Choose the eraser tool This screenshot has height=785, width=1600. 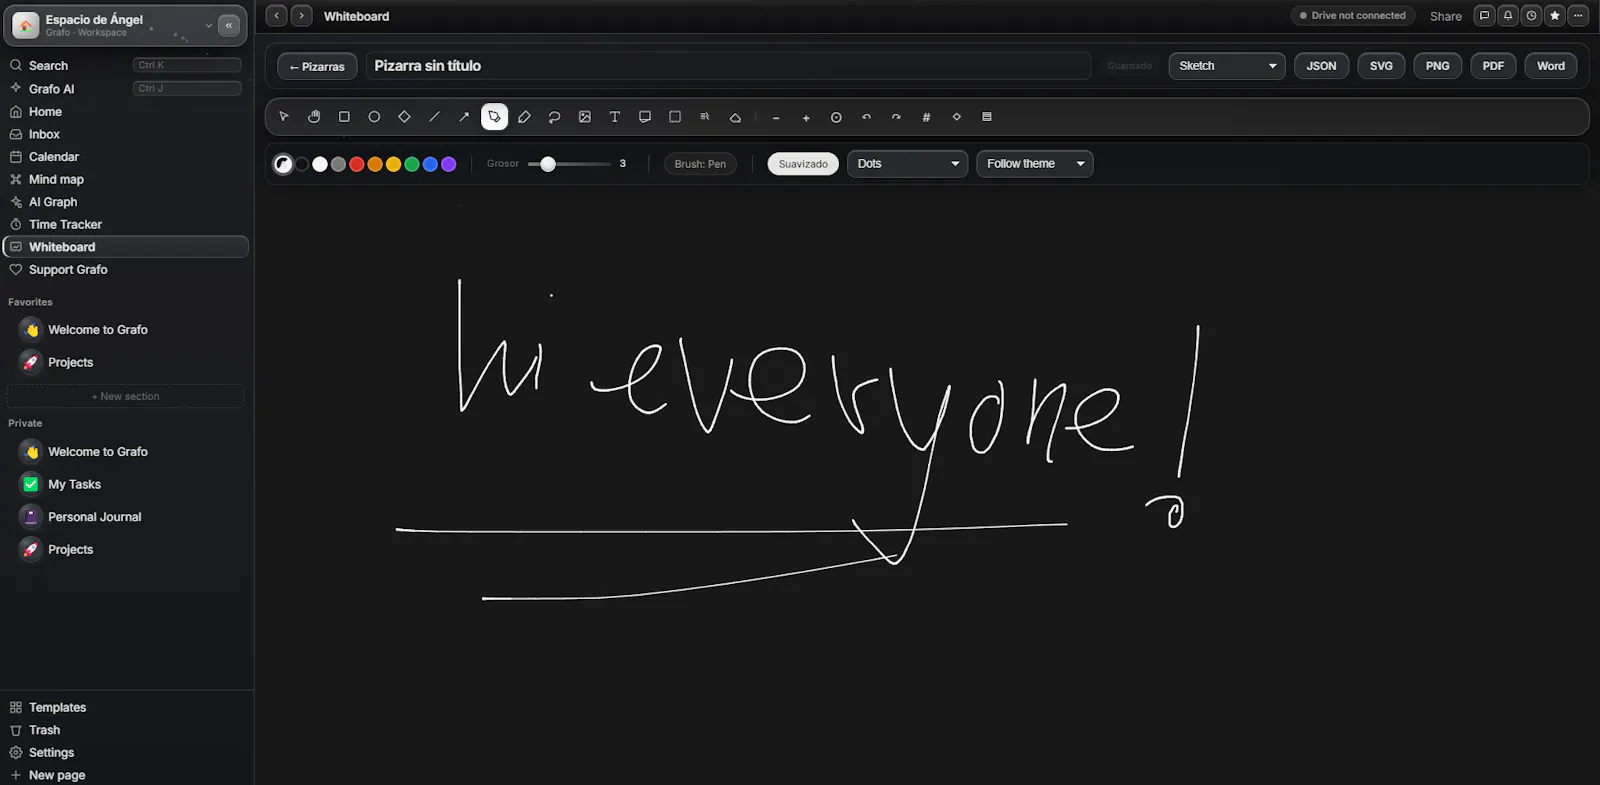point(735,117)
